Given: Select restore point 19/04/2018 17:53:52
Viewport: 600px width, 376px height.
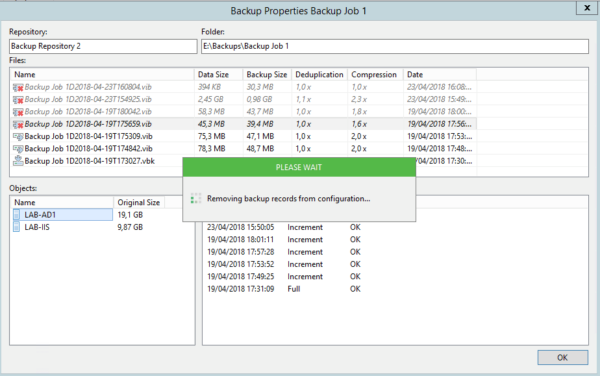Looking at the screenshot, I should [241, 264].
